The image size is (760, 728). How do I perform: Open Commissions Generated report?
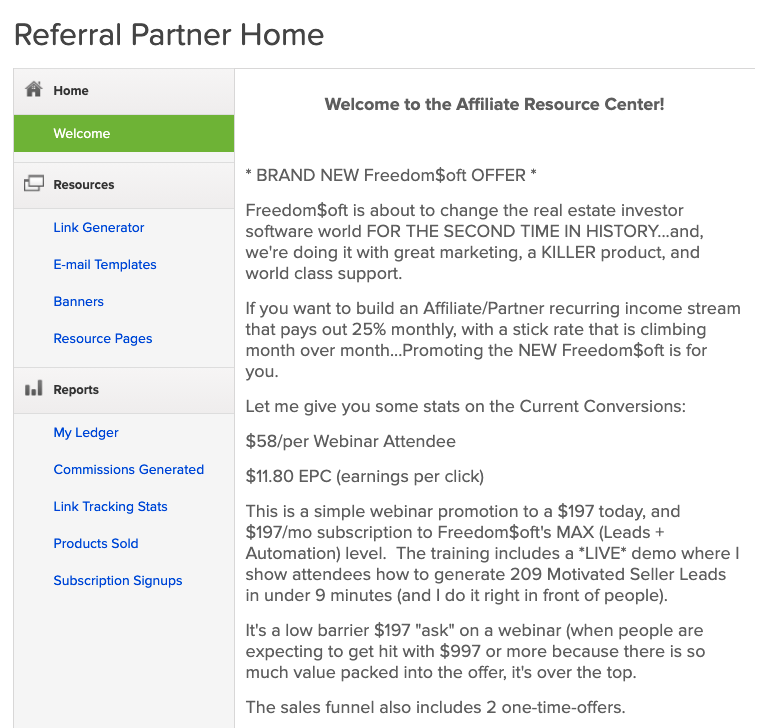[129, 469]
